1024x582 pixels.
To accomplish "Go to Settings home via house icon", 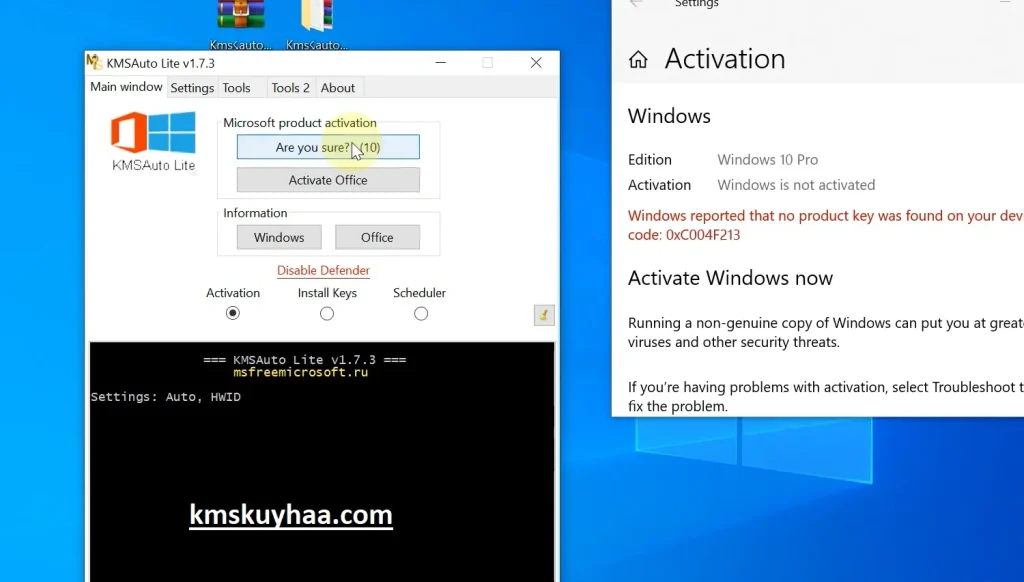I will (x=638, y=60).
